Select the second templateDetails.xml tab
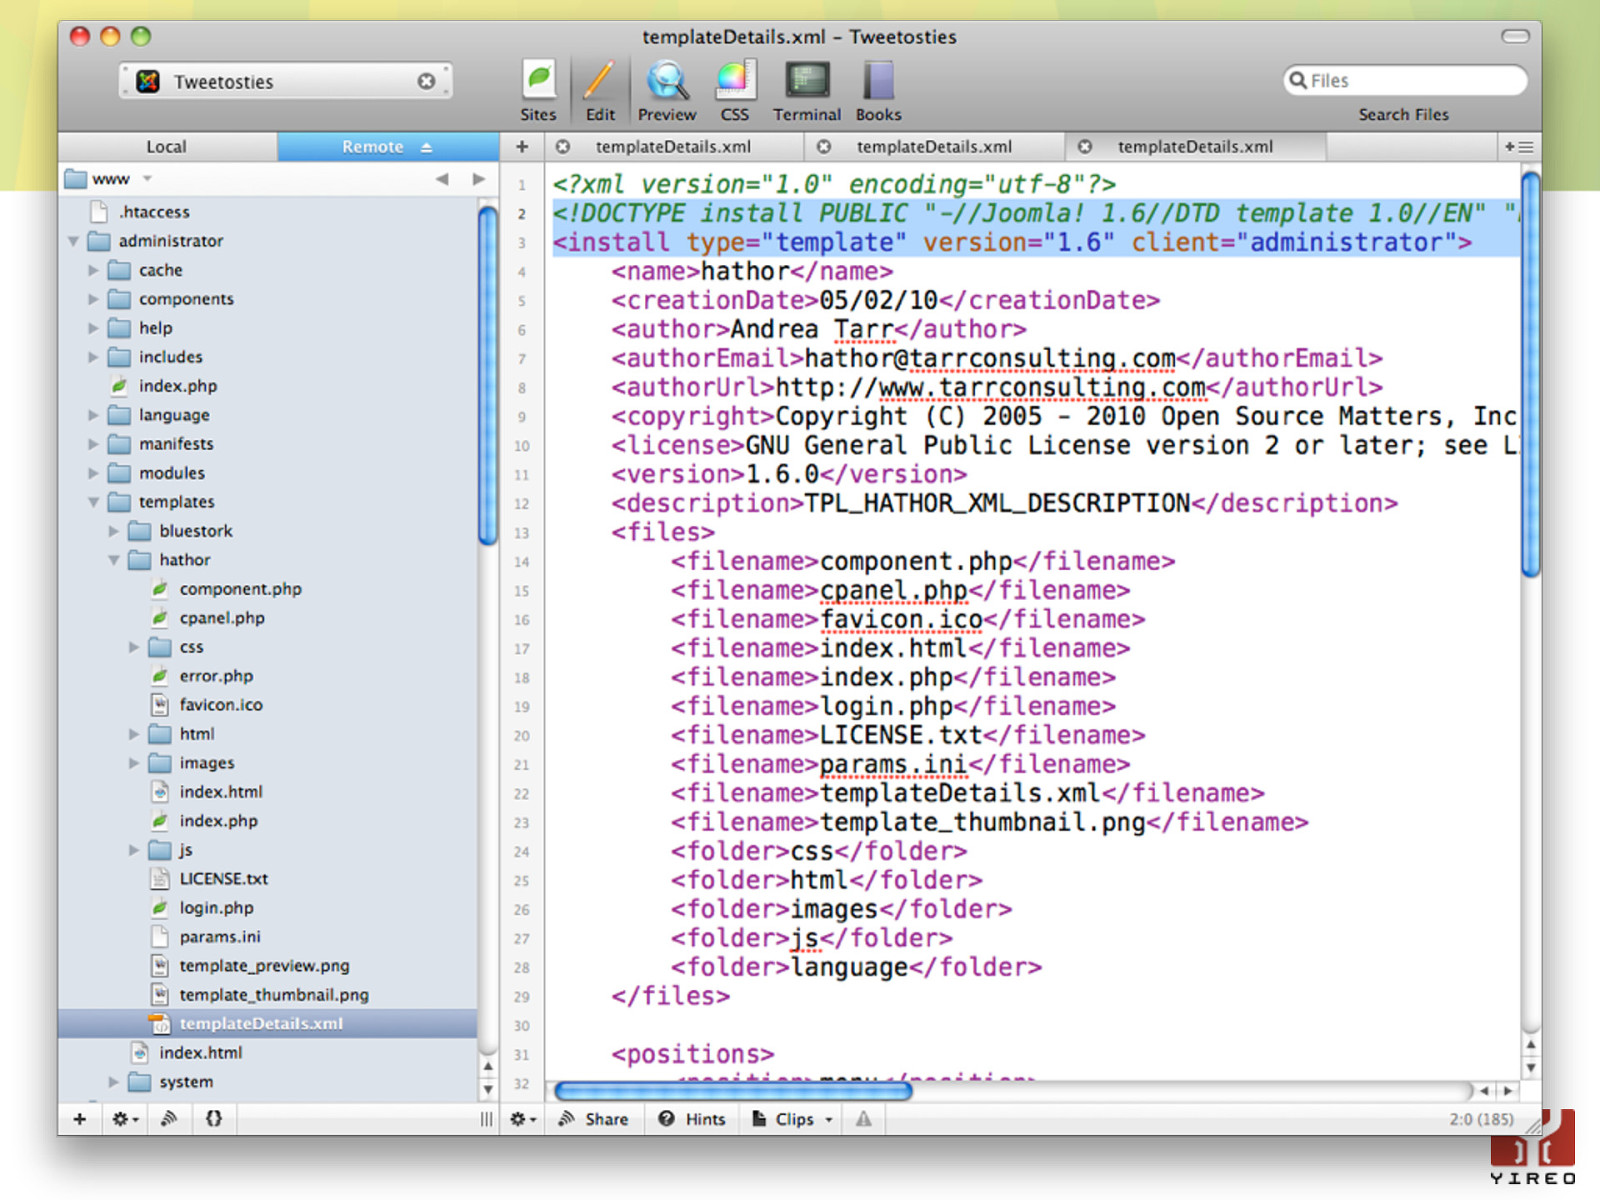The image size is (1600, 1200). click(x=934, y=147)
